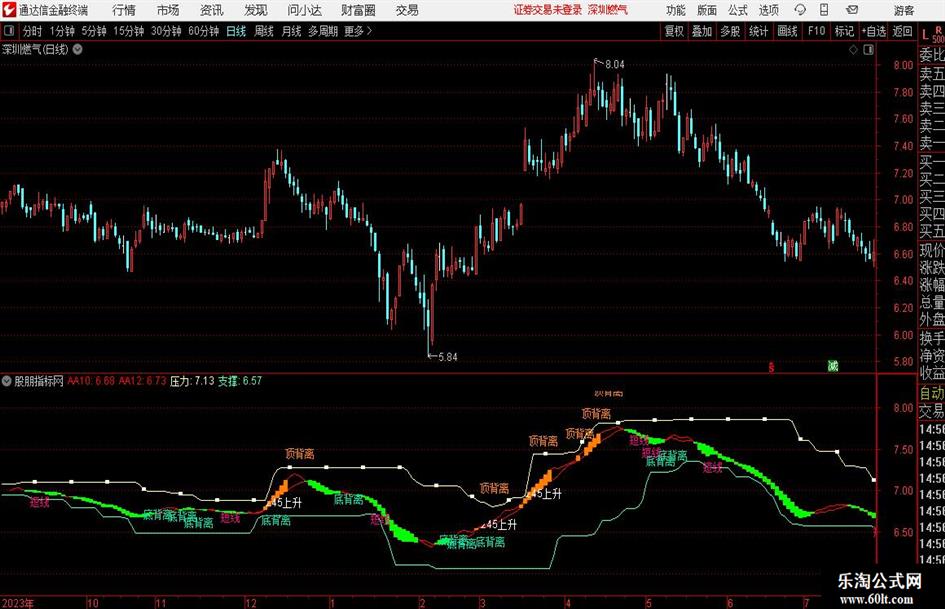The height and width of the screenshot is (609, 945).
Task: Click the 2023年 date axis label
Action: pyautogui.click(x=17, y=603)
